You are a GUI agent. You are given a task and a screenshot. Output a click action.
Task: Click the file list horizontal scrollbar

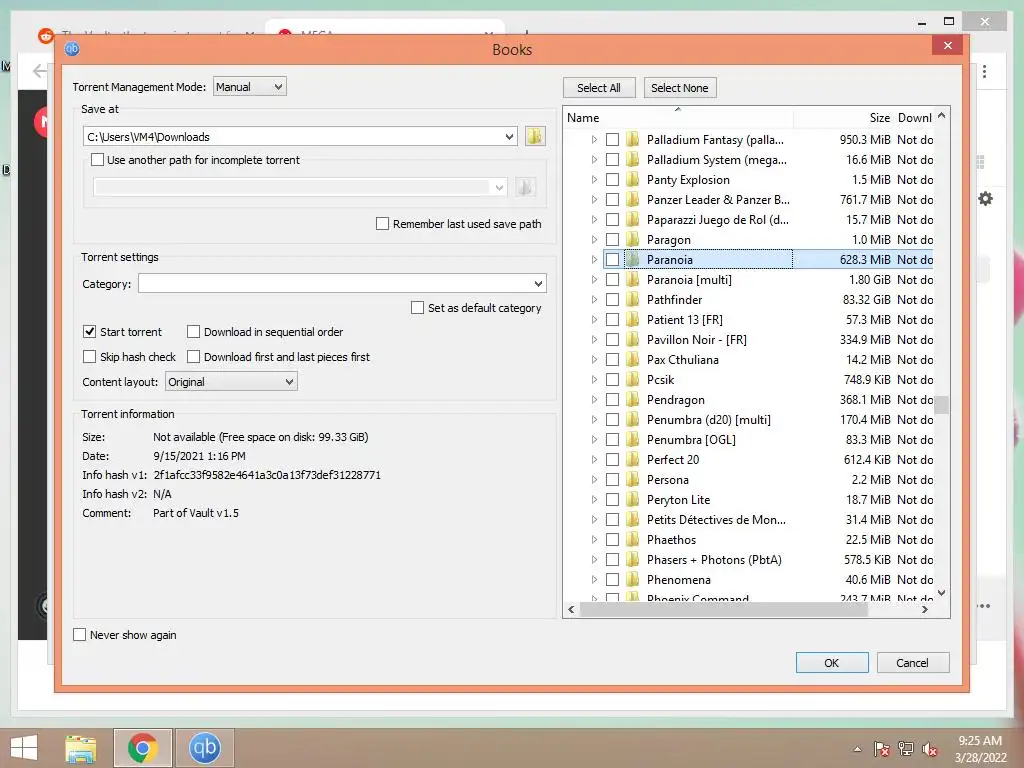pyautogui.click(x=724, y=609)
